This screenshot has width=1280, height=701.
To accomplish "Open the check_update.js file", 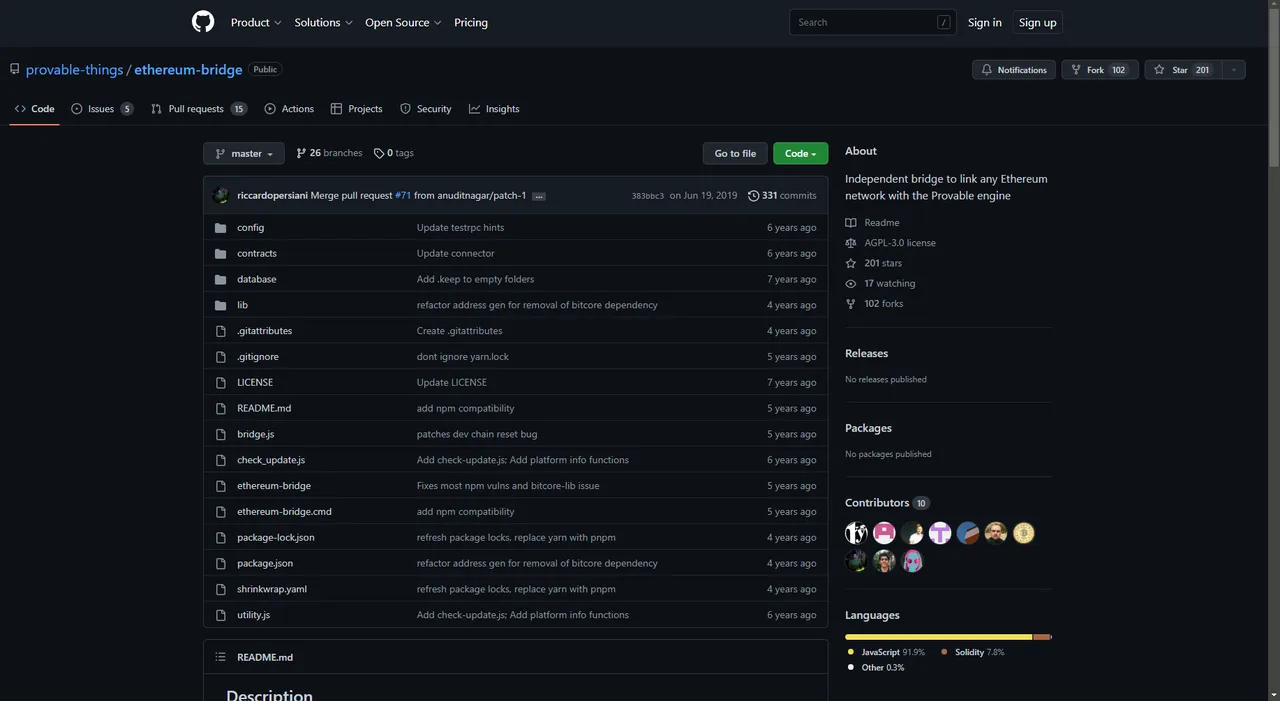I will (271, 460).
